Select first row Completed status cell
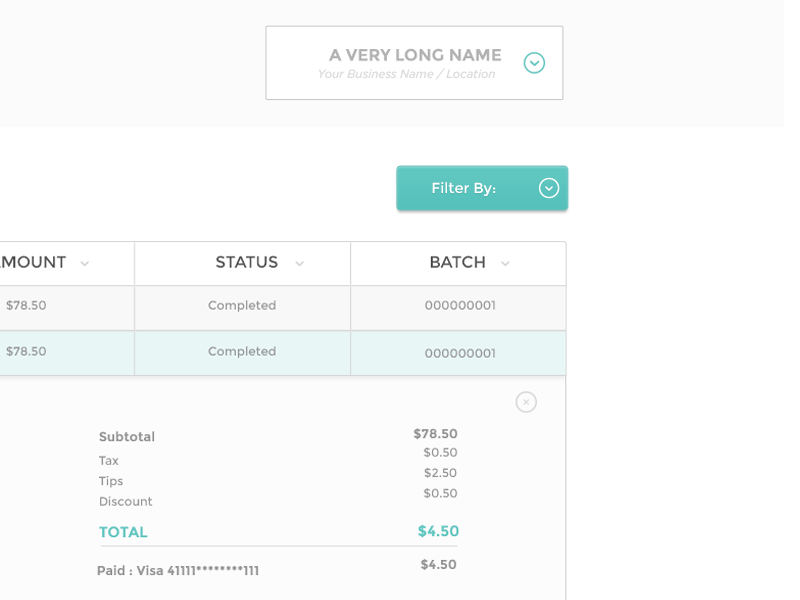The height and width of the screenshot is (600, 800). tap(242, 306)
